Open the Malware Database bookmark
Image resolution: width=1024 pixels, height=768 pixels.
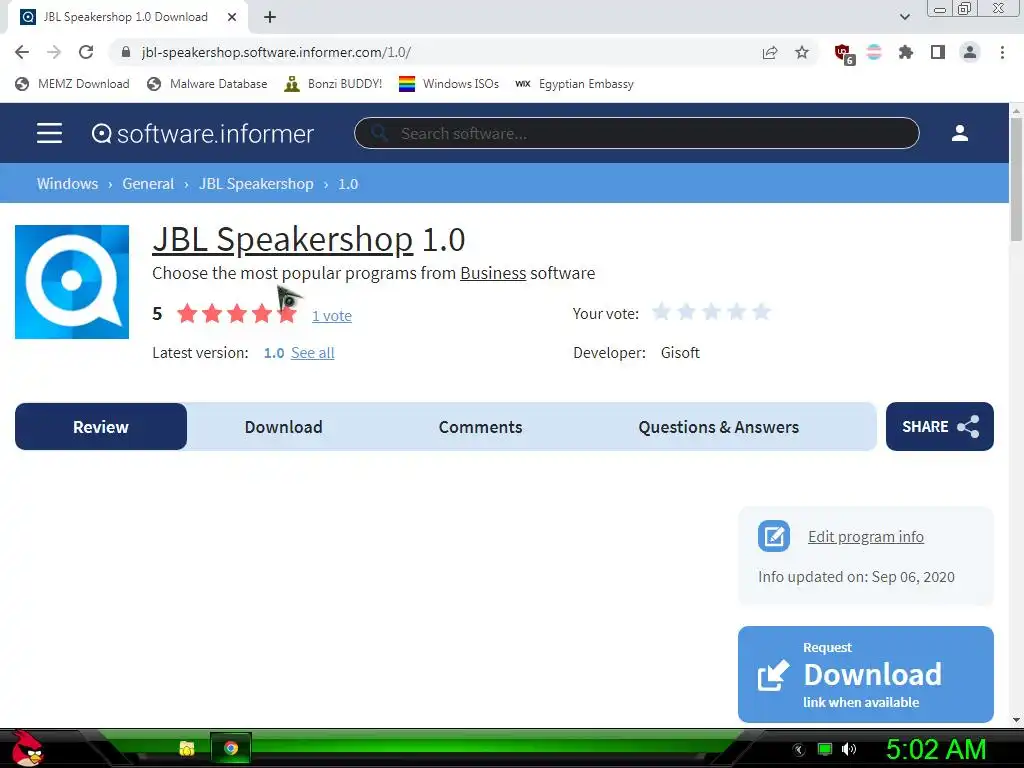pyautogui.click(x=207, y=84)
